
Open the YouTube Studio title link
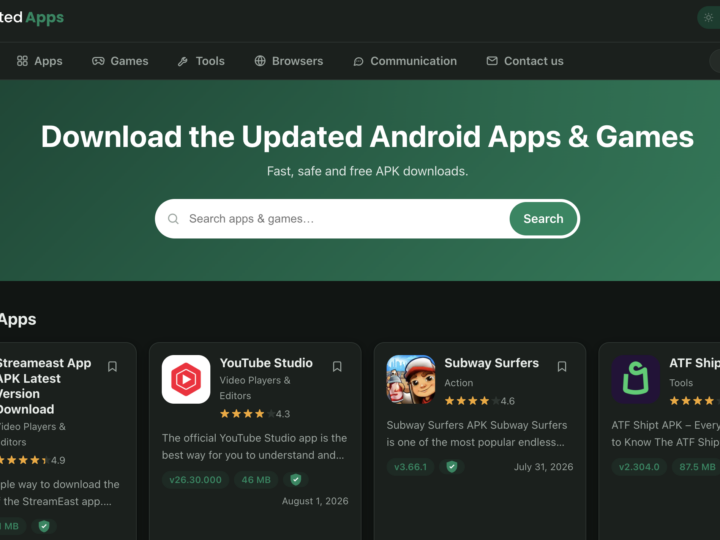coord(266,363)
